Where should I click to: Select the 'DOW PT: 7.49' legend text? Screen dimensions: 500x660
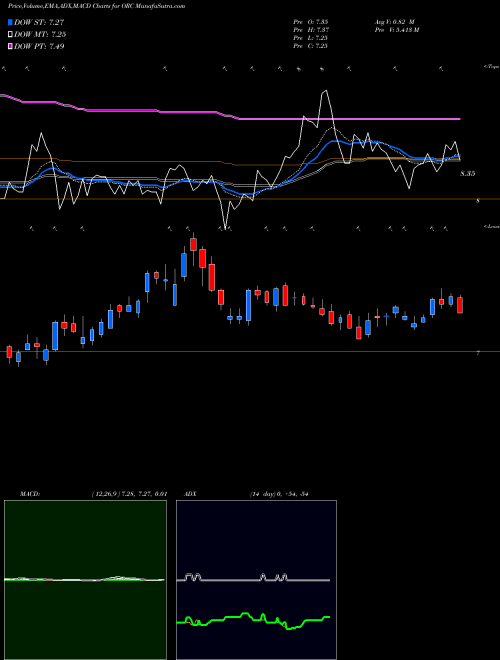tap(39, 46)
